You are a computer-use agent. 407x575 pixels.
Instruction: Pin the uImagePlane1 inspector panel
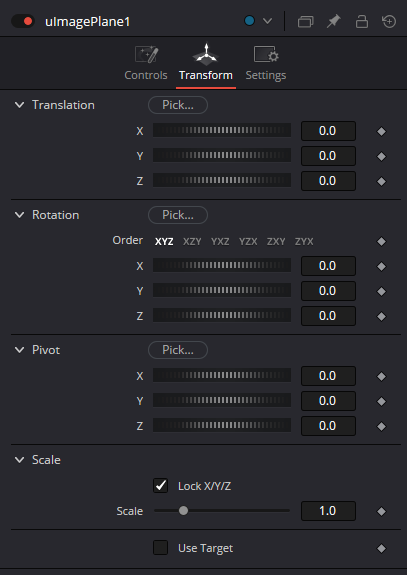334,21
